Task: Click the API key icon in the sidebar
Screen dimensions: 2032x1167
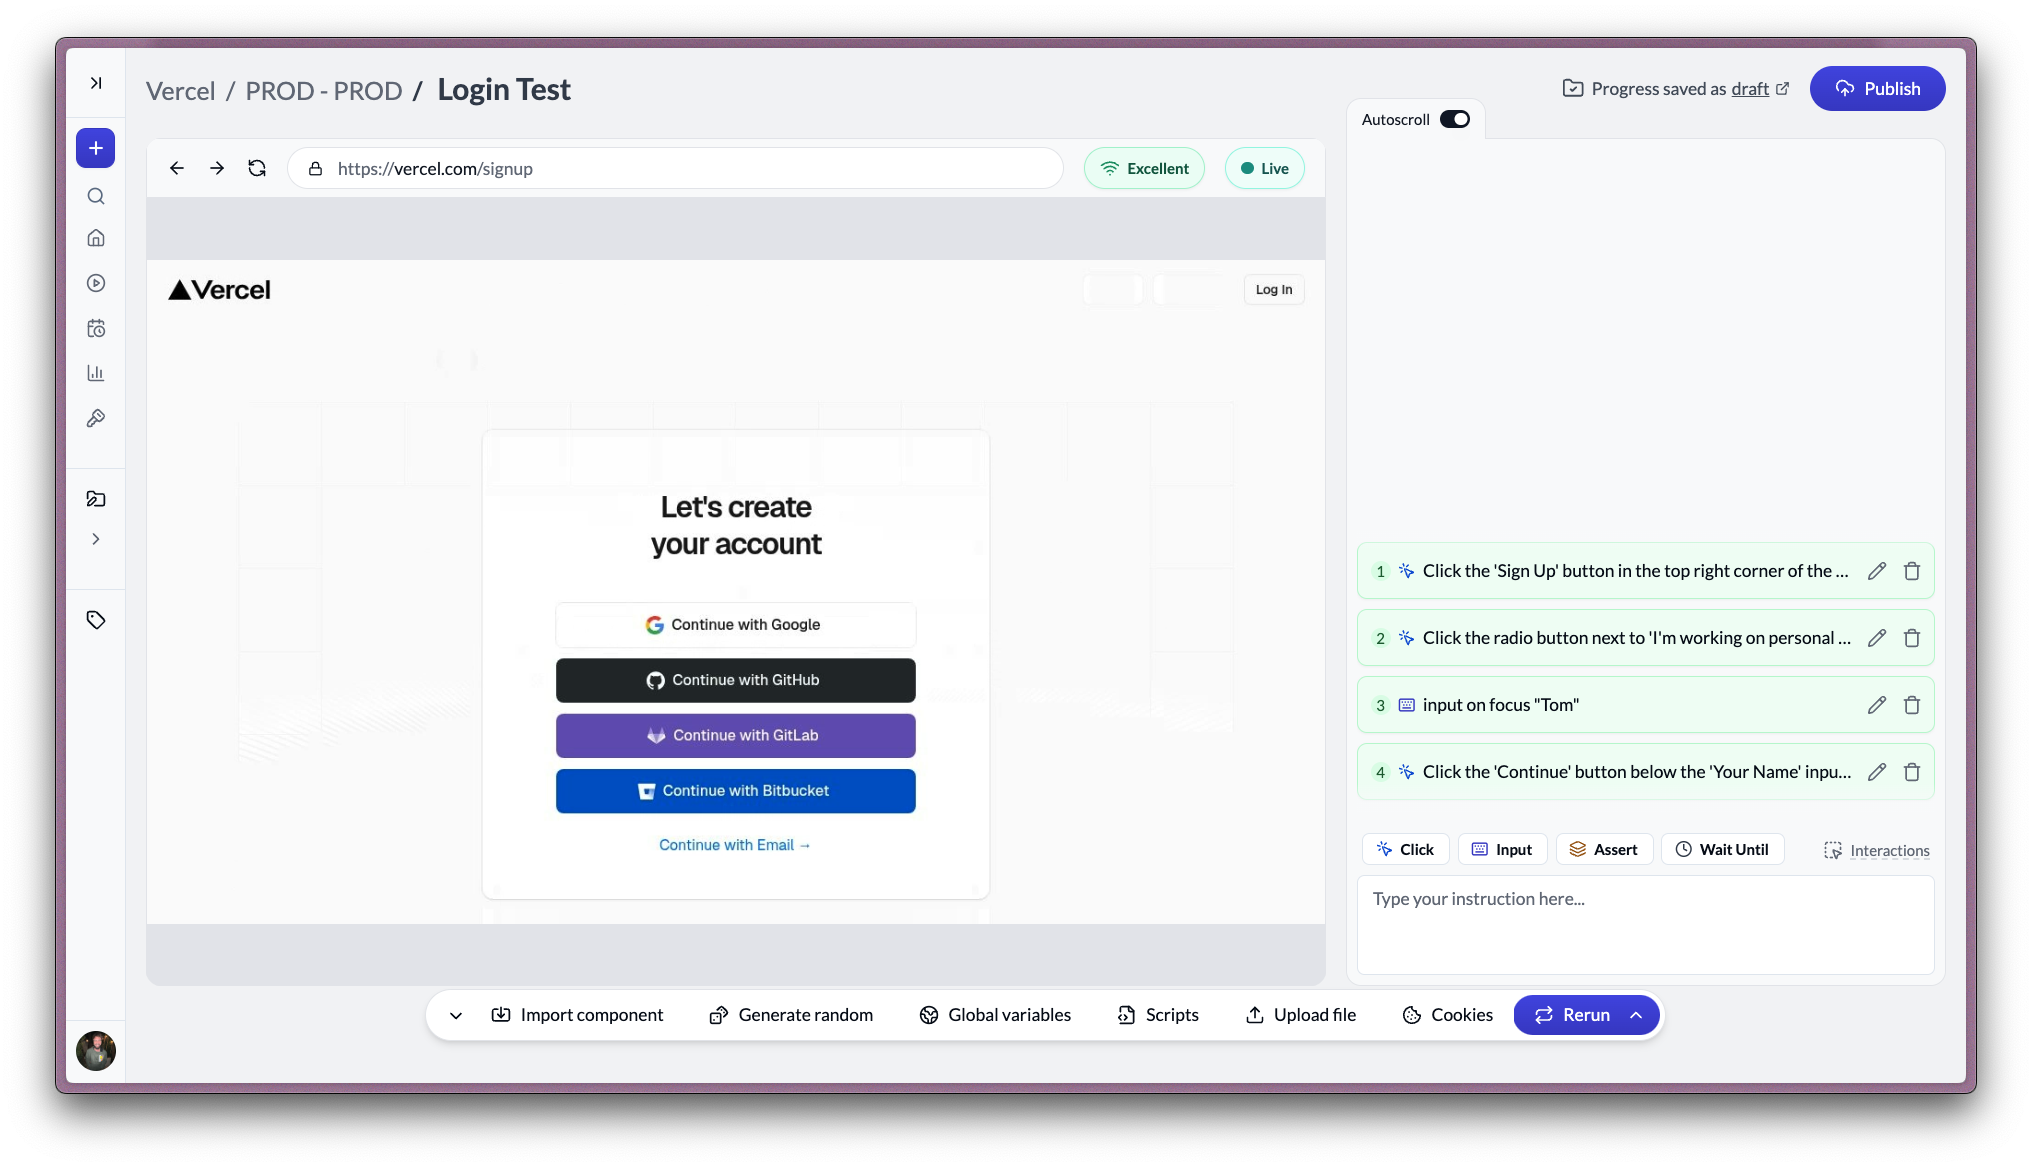Action: [95, 418]
